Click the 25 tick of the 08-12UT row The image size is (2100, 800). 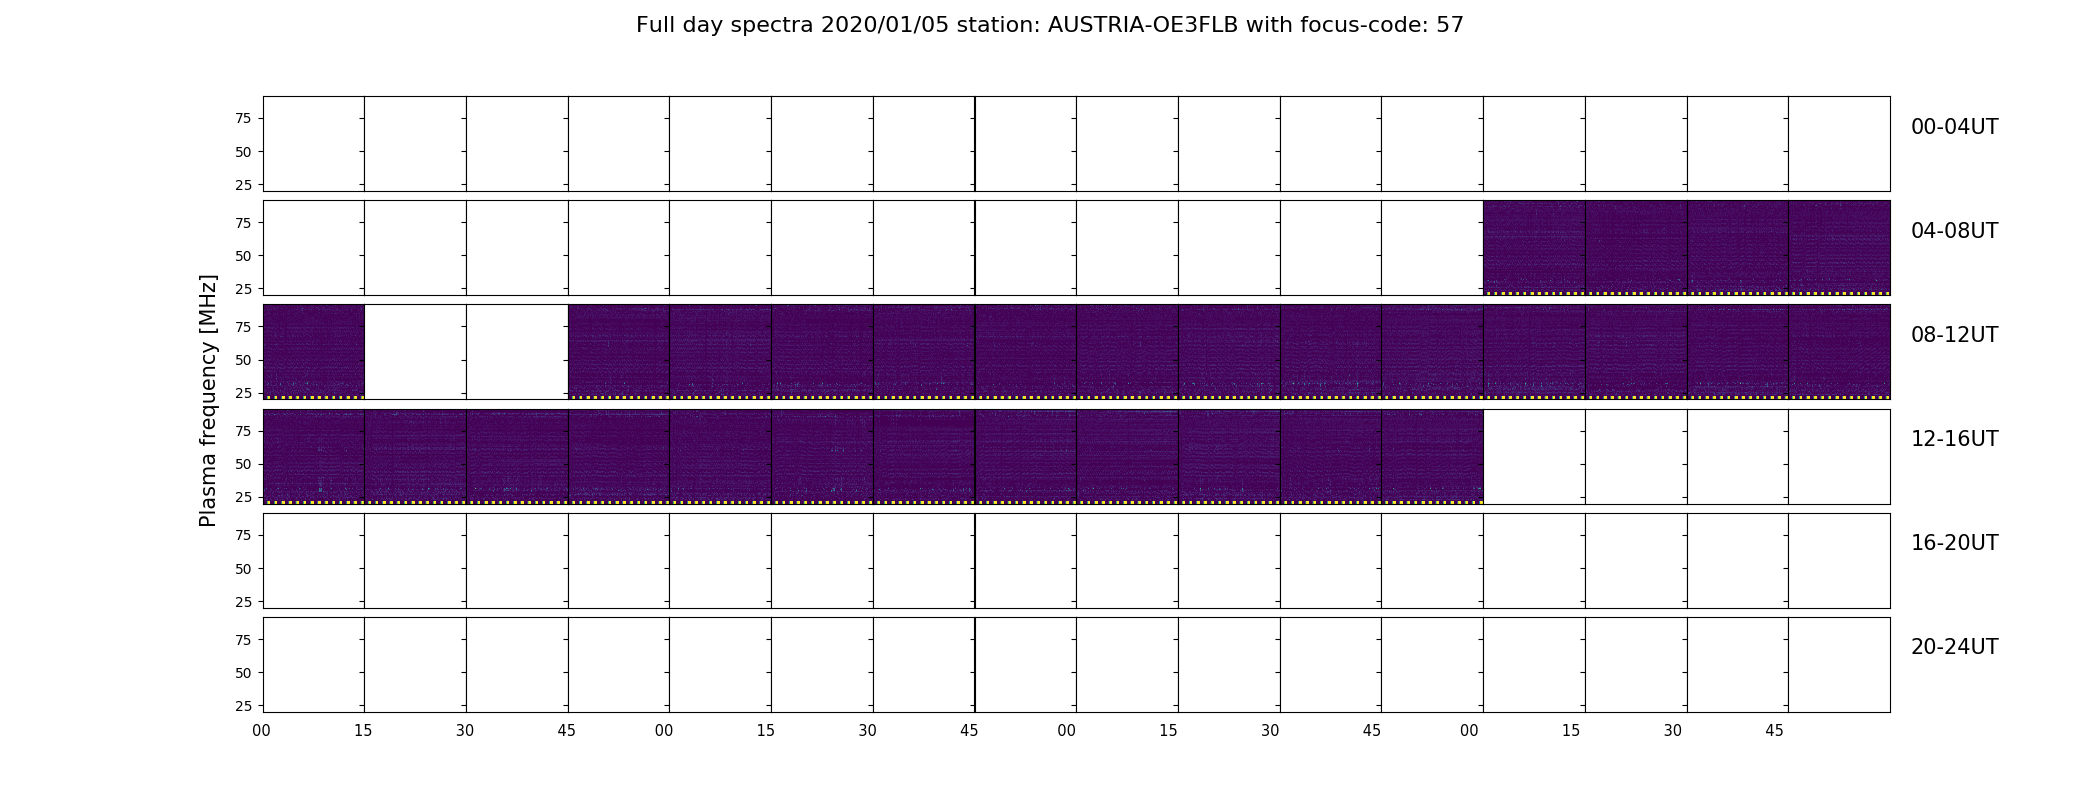pos(243,393)
